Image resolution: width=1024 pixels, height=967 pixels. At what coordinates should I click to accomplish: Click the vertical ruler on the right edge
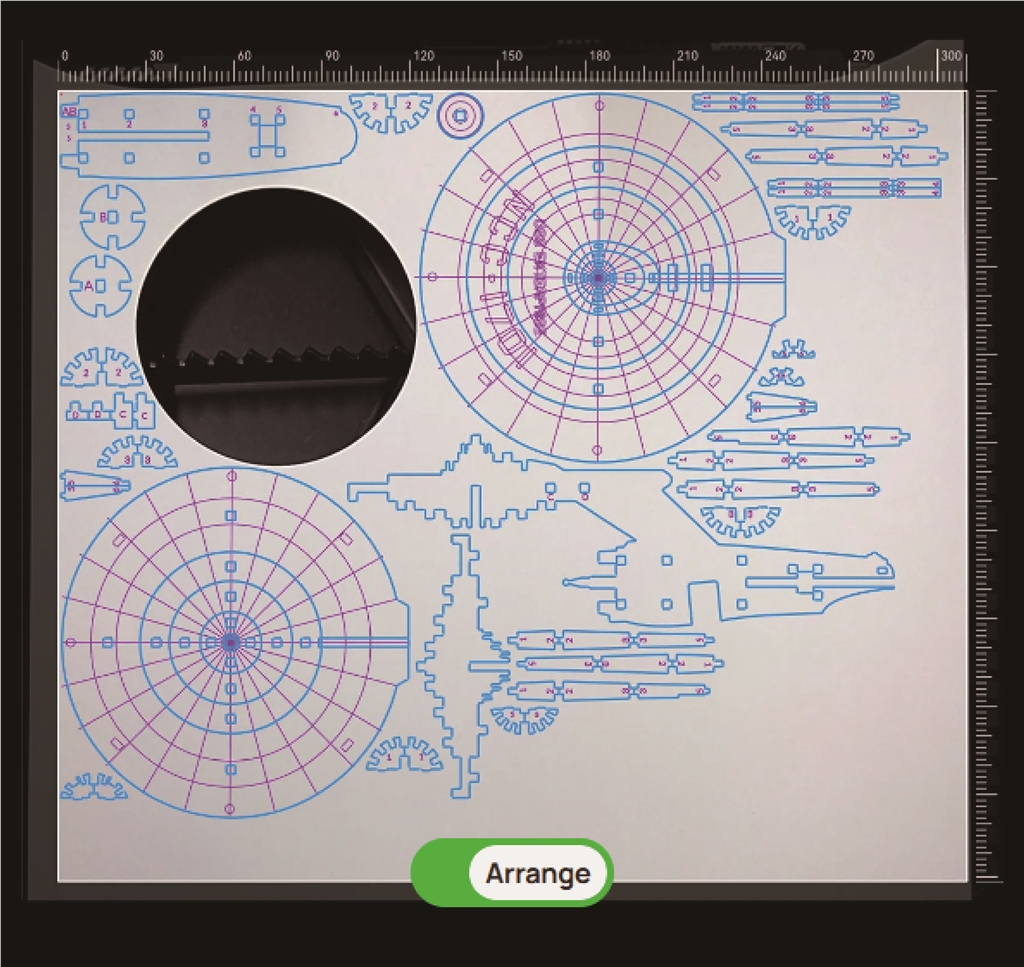pyautogui.click(x=986, y=480)
